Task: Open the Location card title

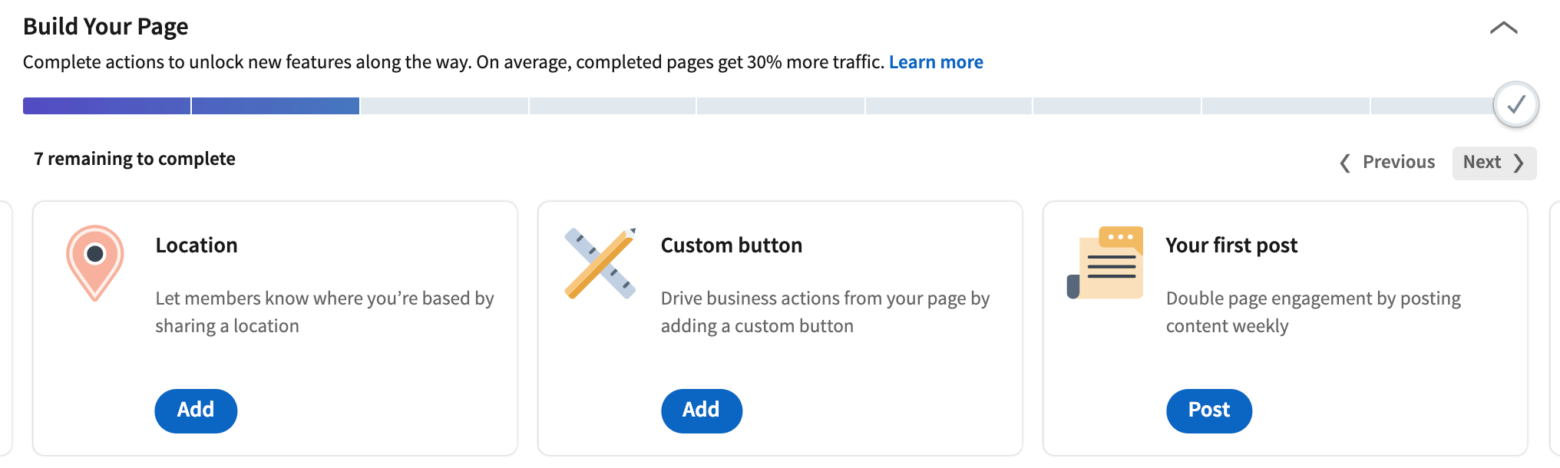Action: point(196,245)
